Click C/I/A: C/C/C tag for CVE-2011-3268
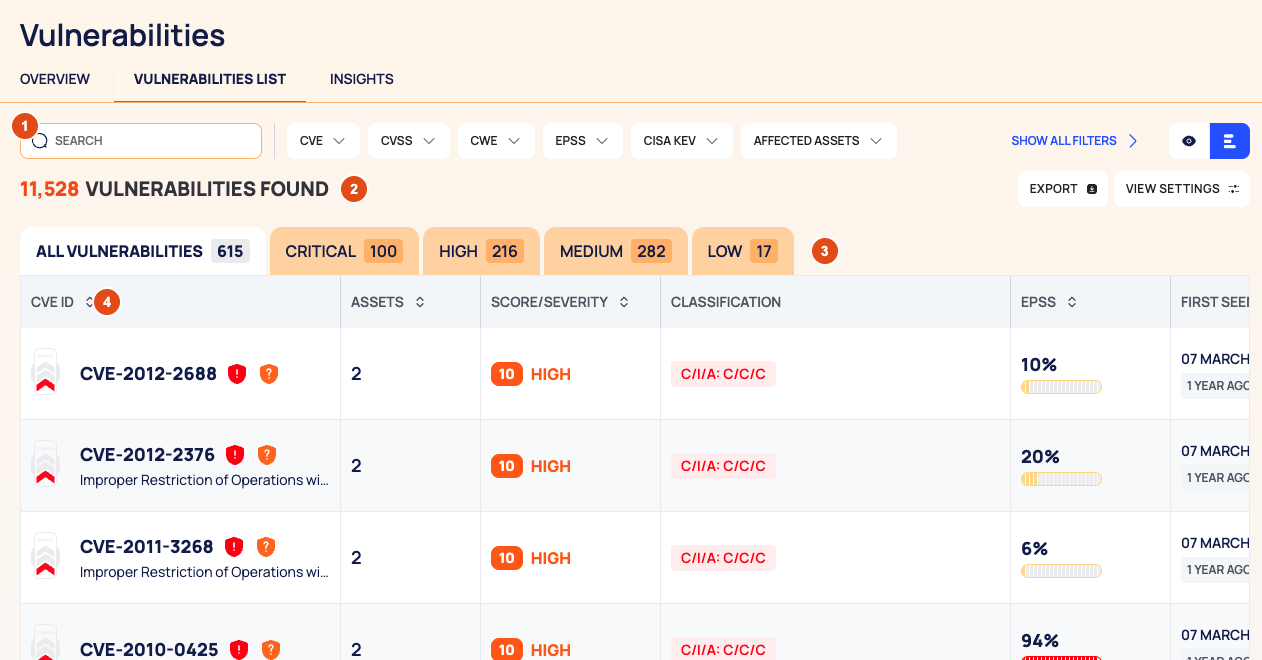Viewport: 1262px width, 660px height. 723,558
